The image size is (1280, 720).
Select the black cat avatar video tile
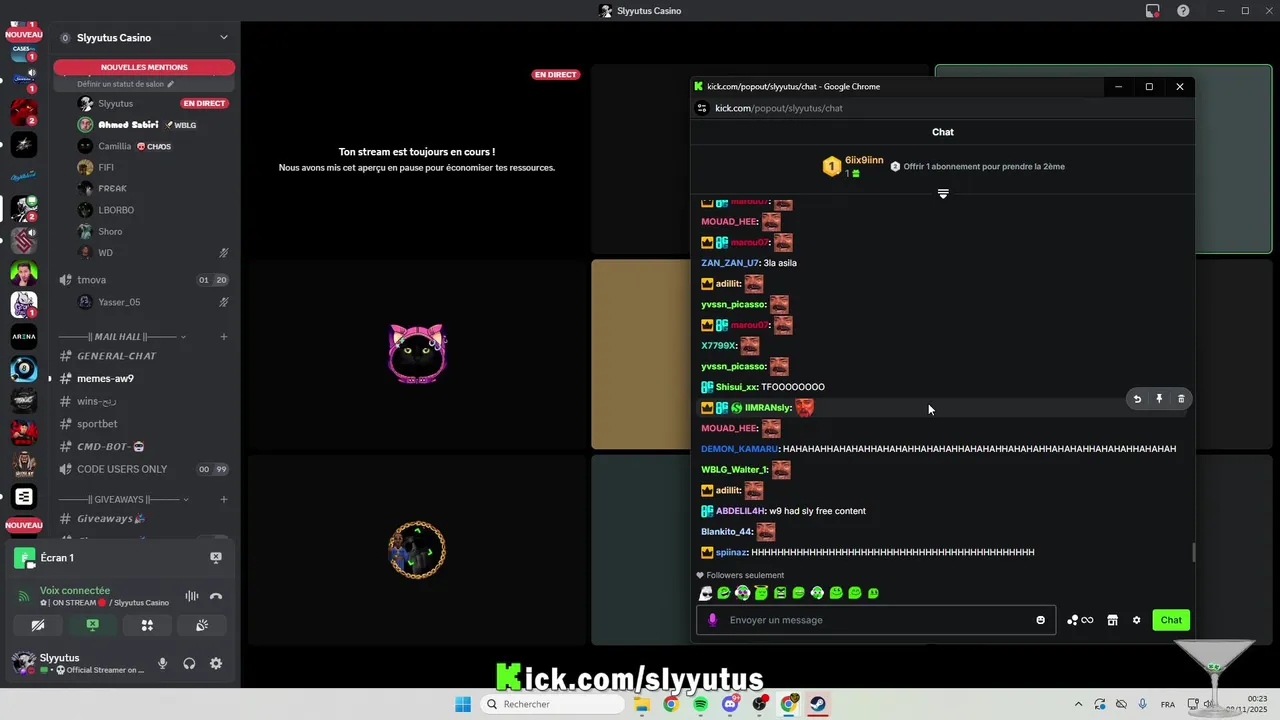tap(417, 354)
